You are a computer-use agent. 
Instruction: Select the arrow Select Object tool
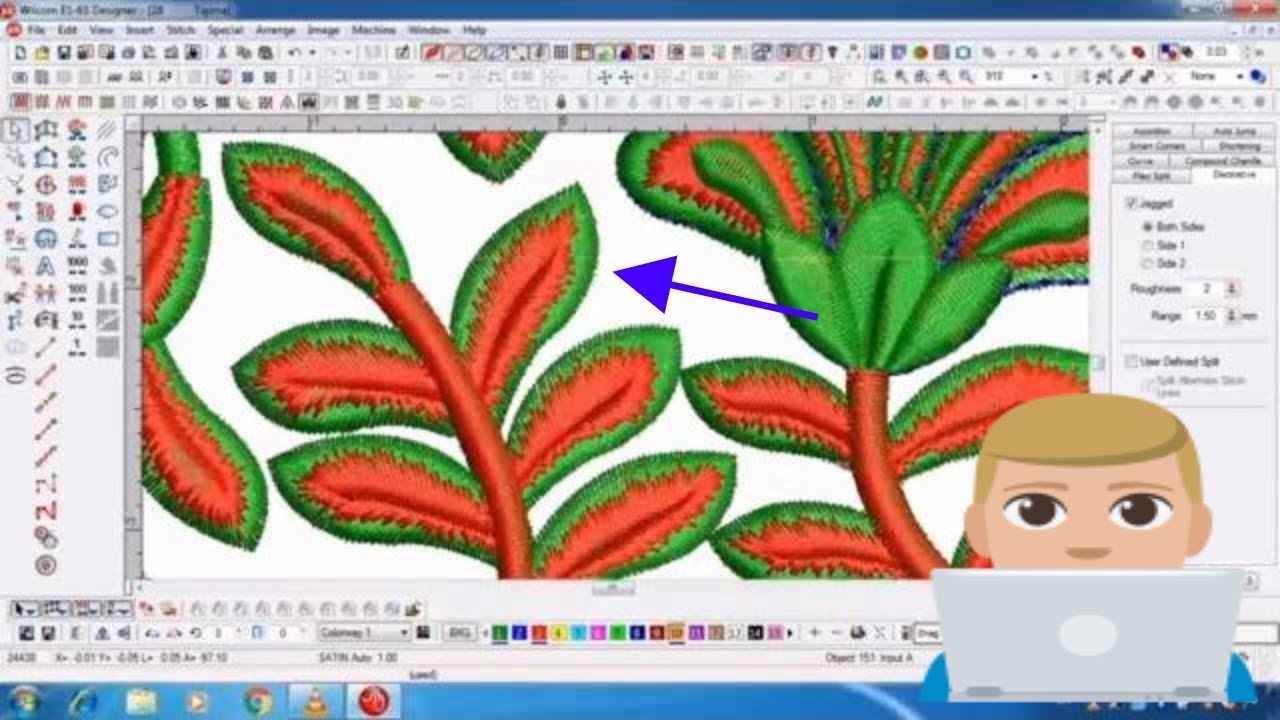[x=17, y=130]
